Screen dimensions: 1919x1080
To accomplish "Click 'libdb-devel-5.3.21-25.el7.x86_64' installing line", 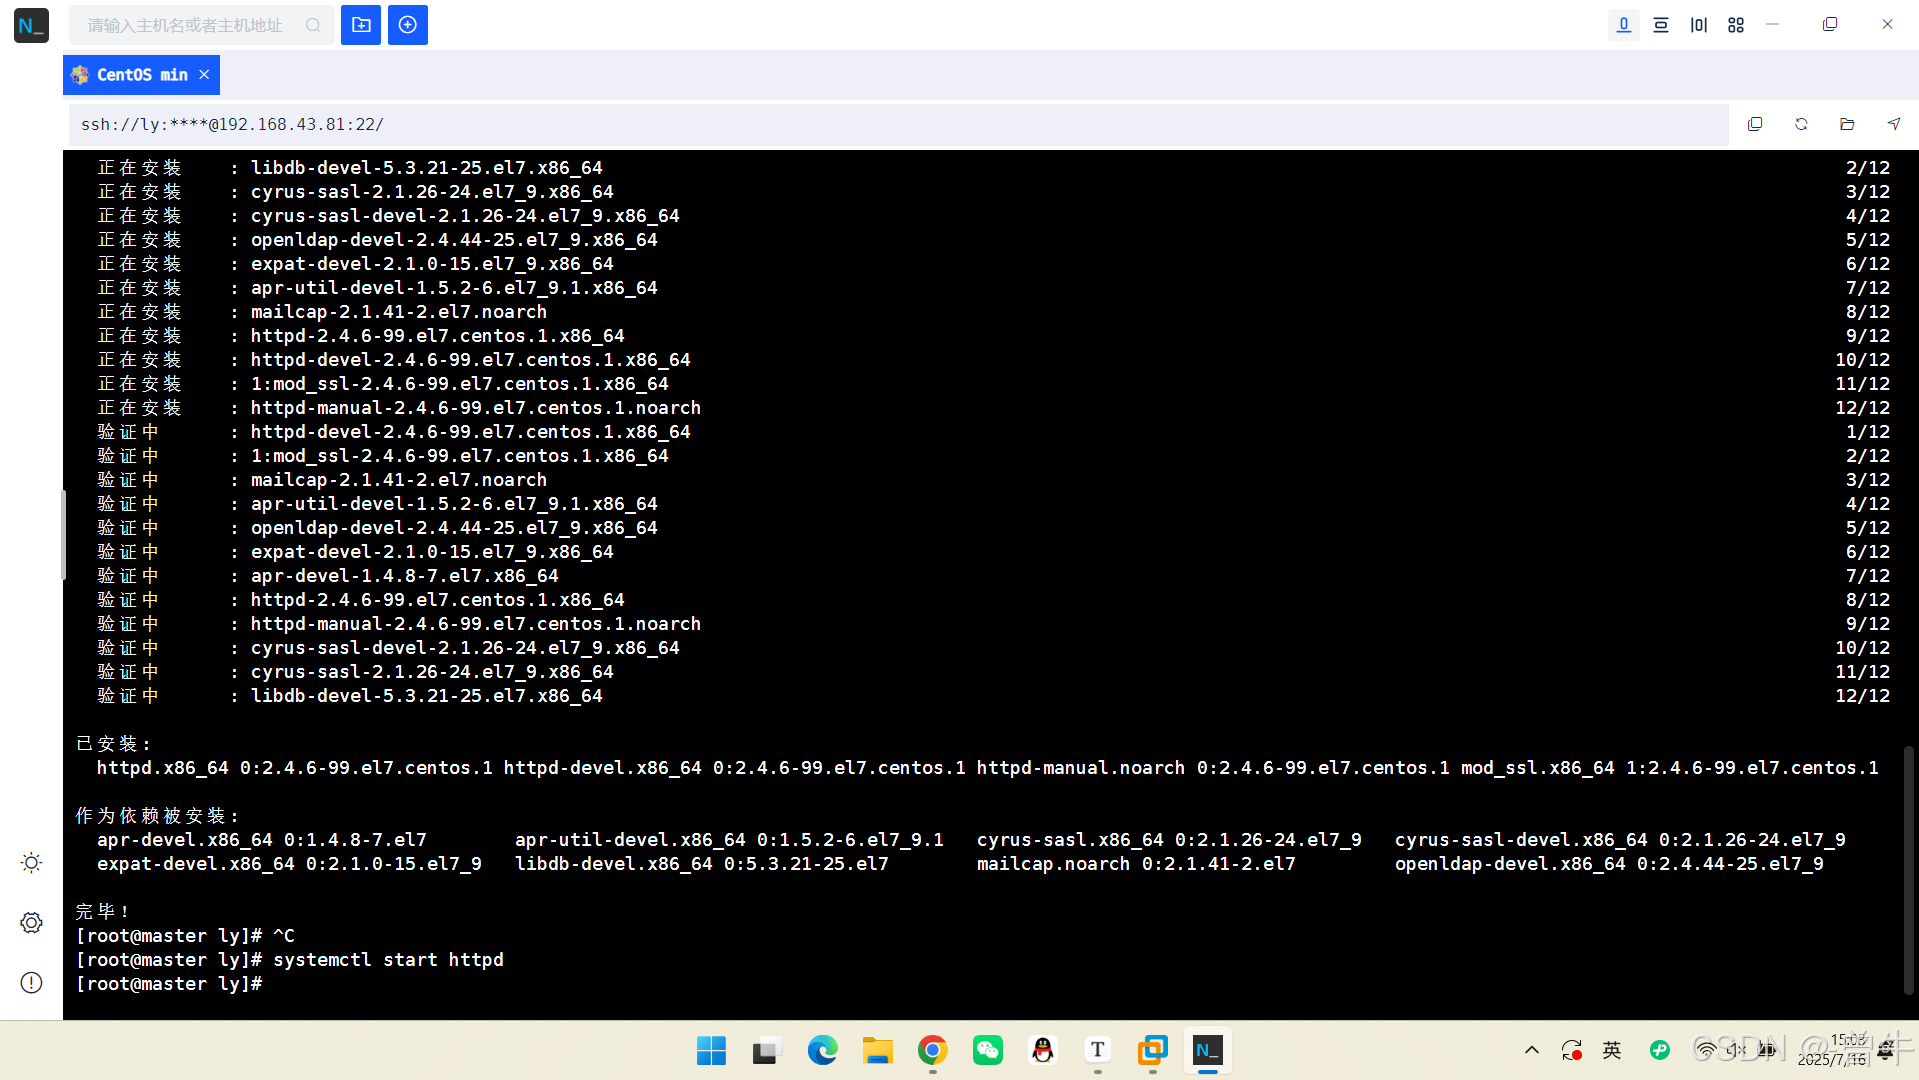I will [x=350, y=168].
